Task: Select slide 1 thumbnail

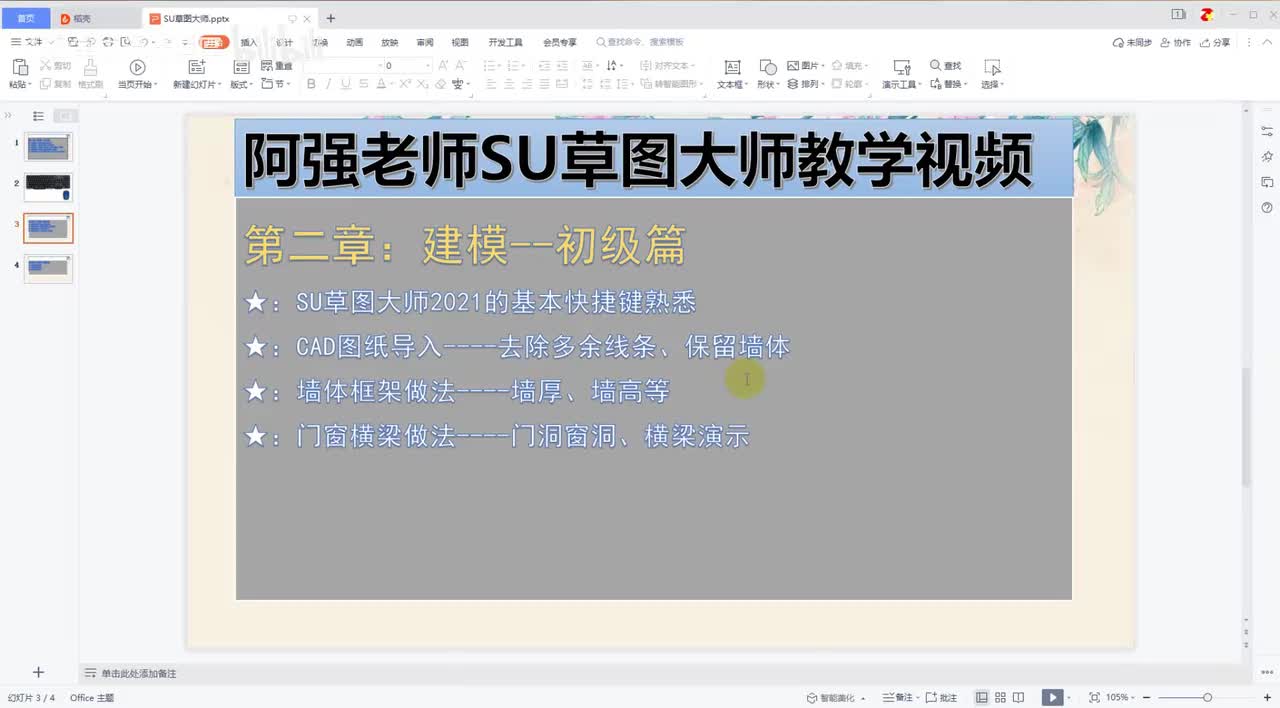Action: (48, 147)
